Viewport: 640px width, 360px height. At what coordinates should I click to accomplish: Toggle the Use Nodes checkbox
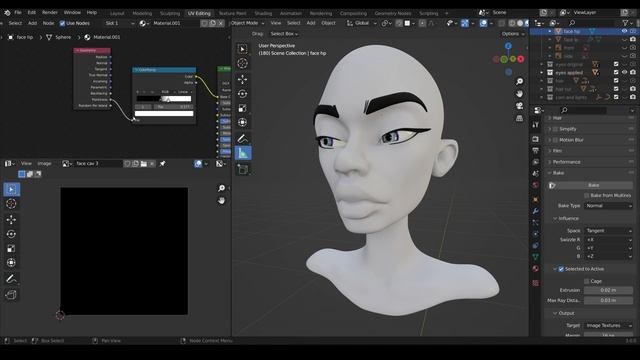(62, 23)
